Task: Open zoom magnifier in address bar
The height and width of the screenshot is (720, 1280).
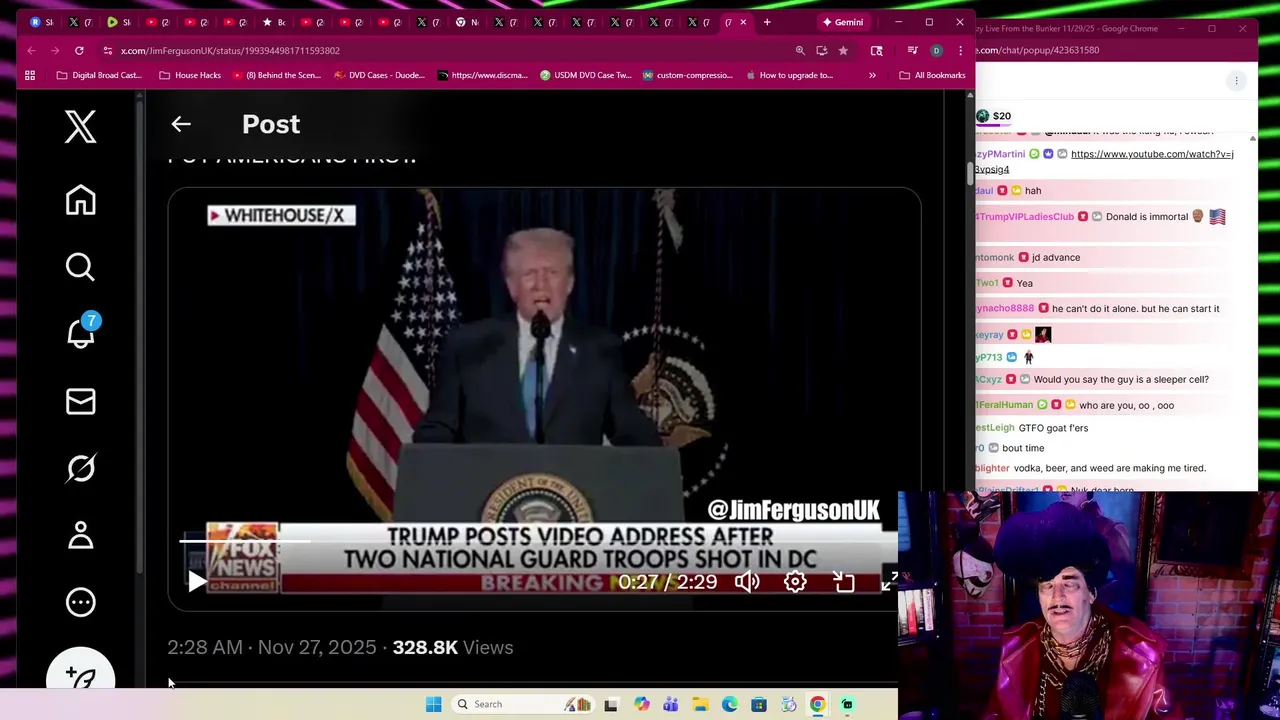Action: (x=800, y=50)
